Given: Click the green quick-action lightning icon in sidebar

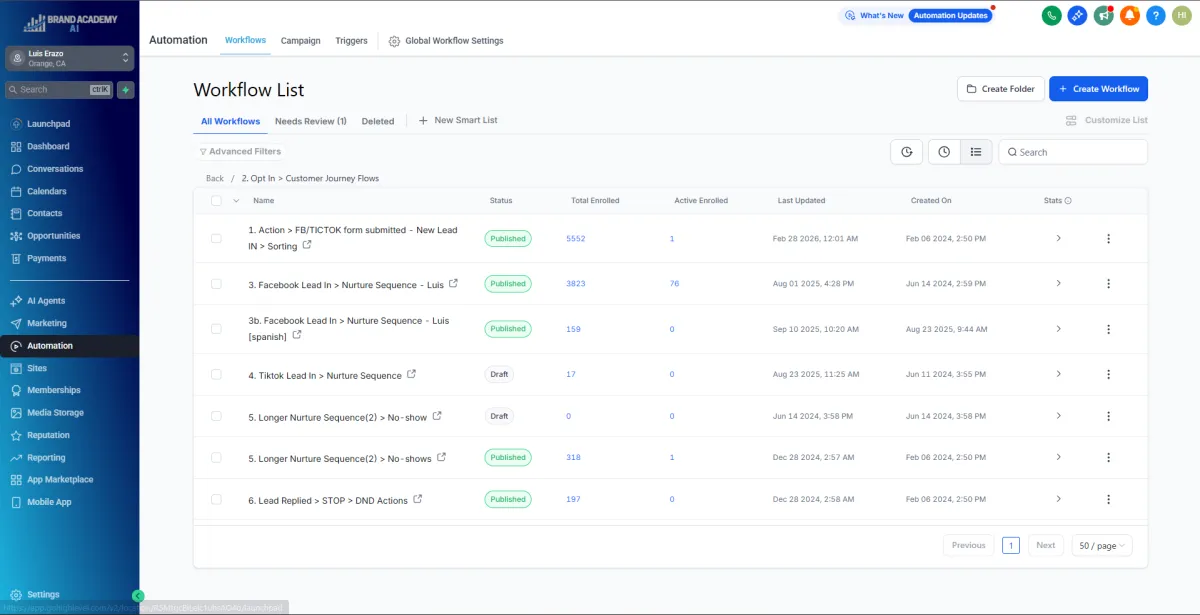Looking at the screenshot, I should click(125, 89).
